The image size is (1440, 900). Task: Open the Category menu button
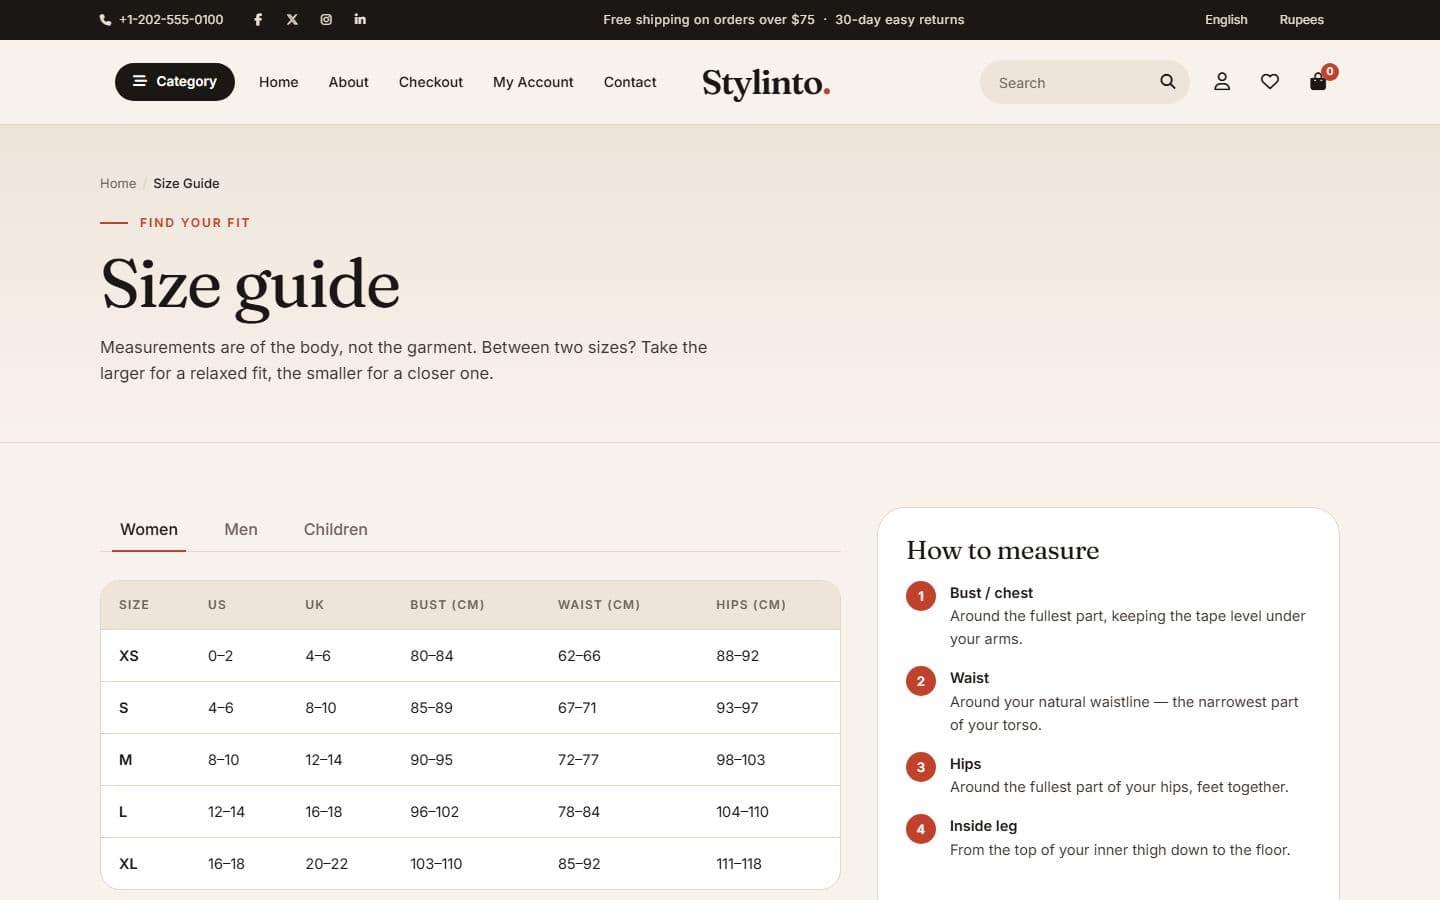[175, 82]
